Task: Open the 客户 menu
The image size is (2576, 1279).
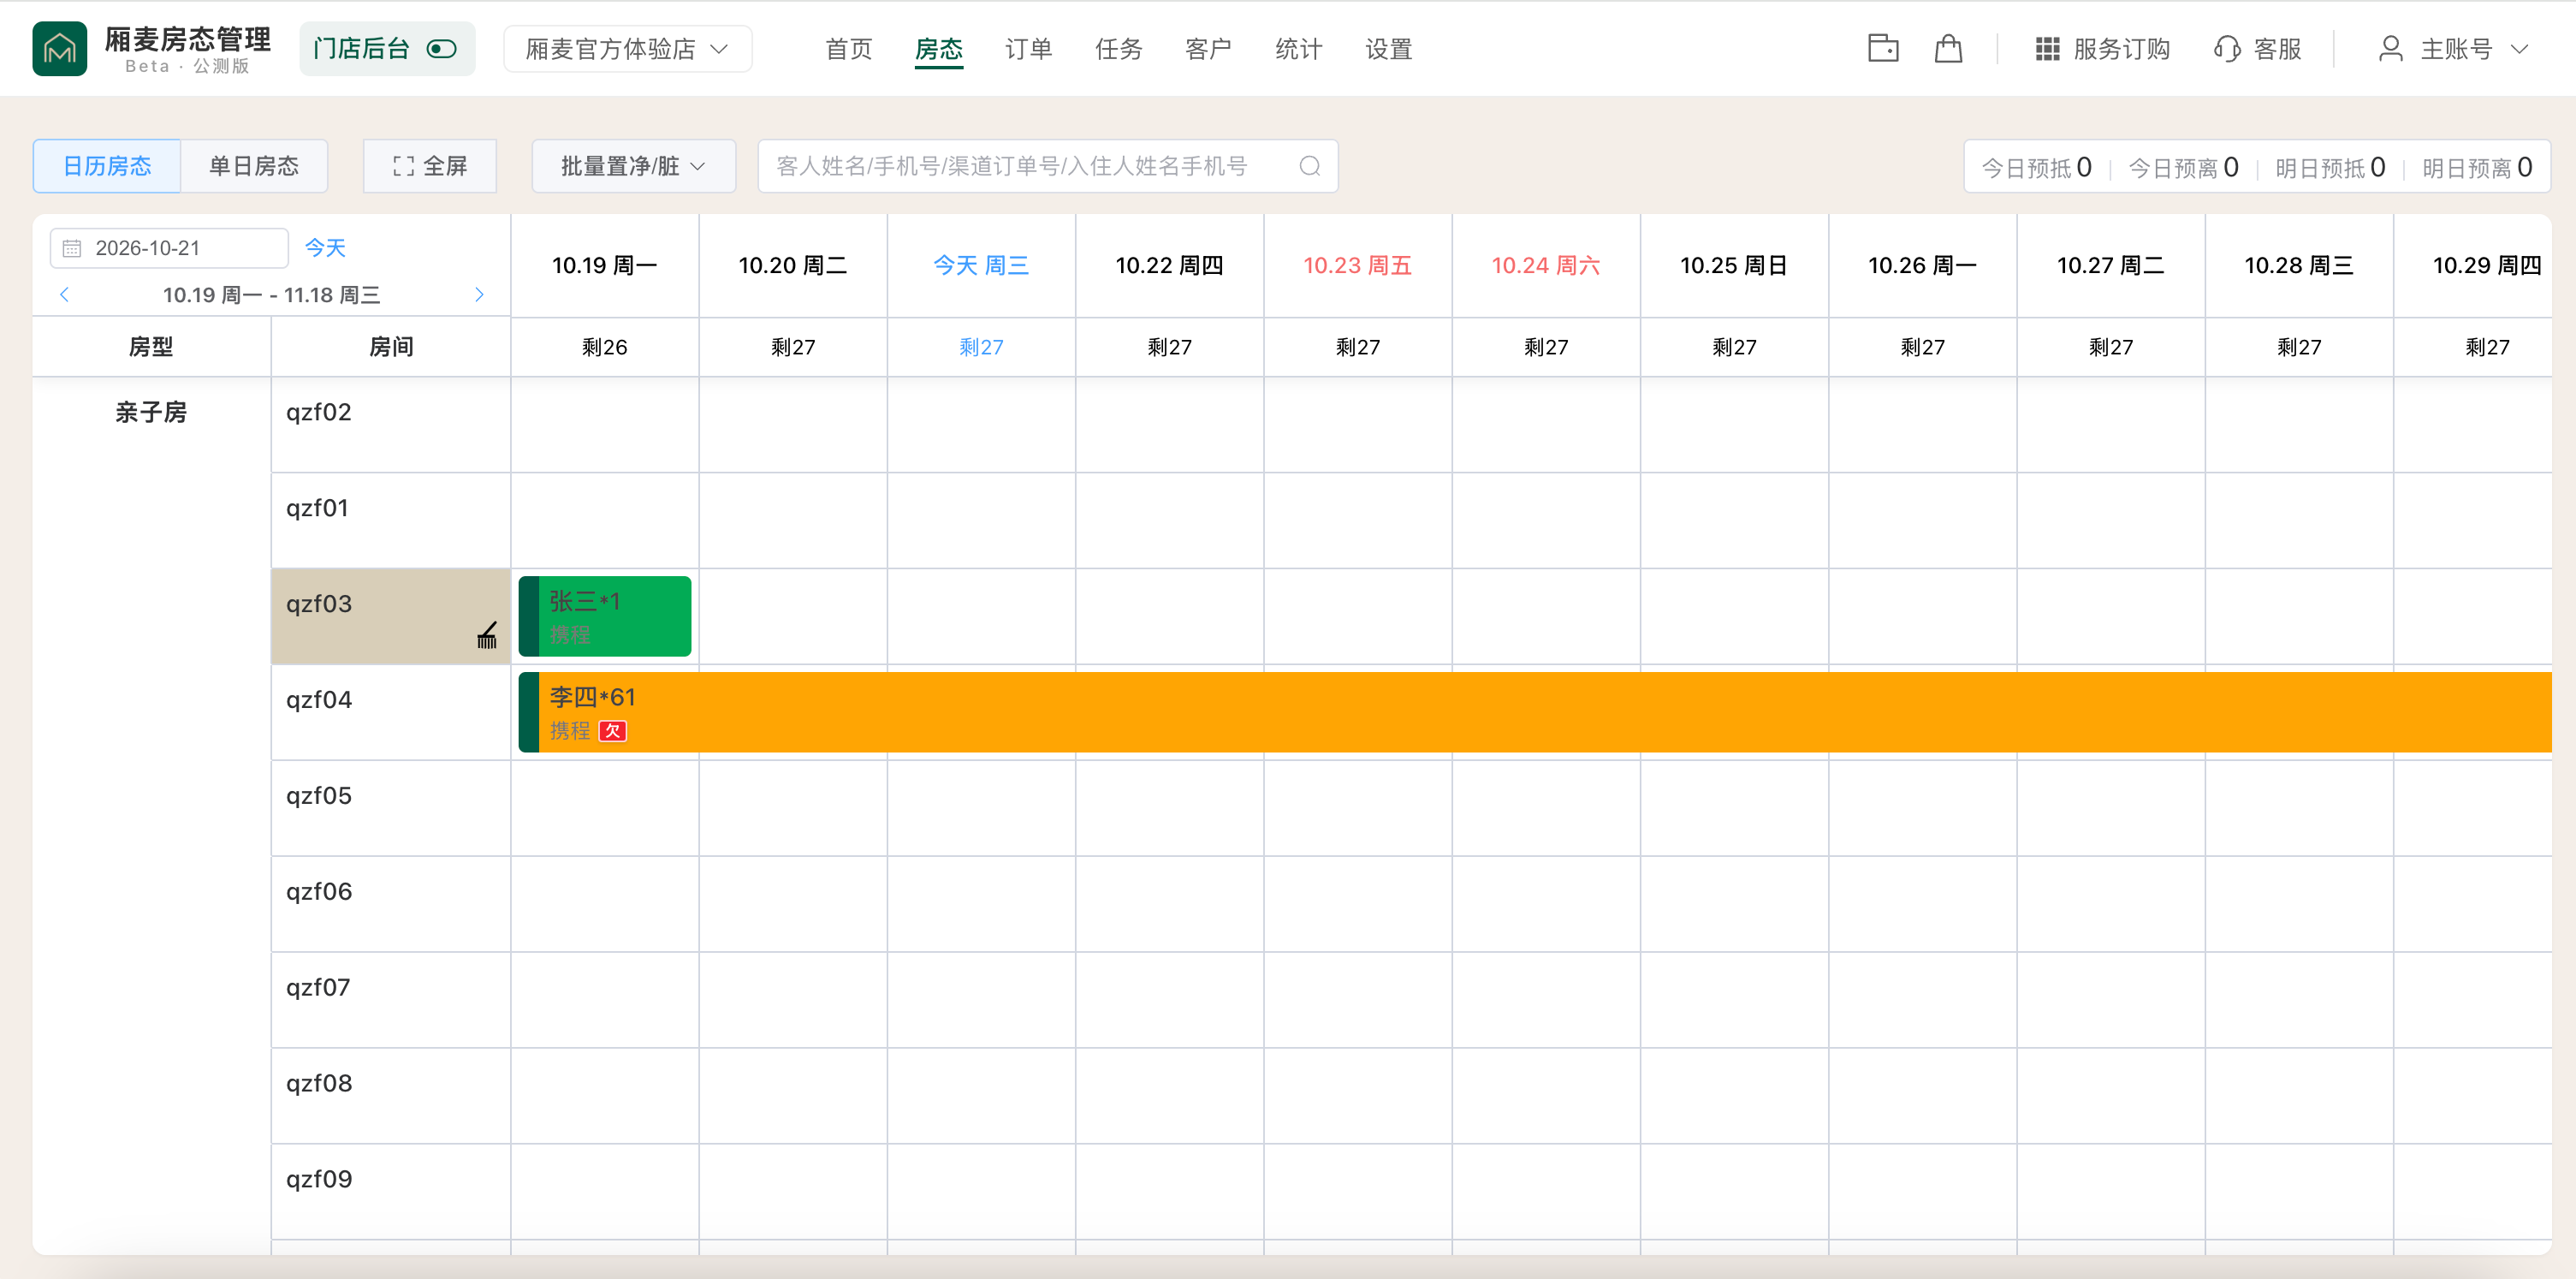Action: (1208, 49)
